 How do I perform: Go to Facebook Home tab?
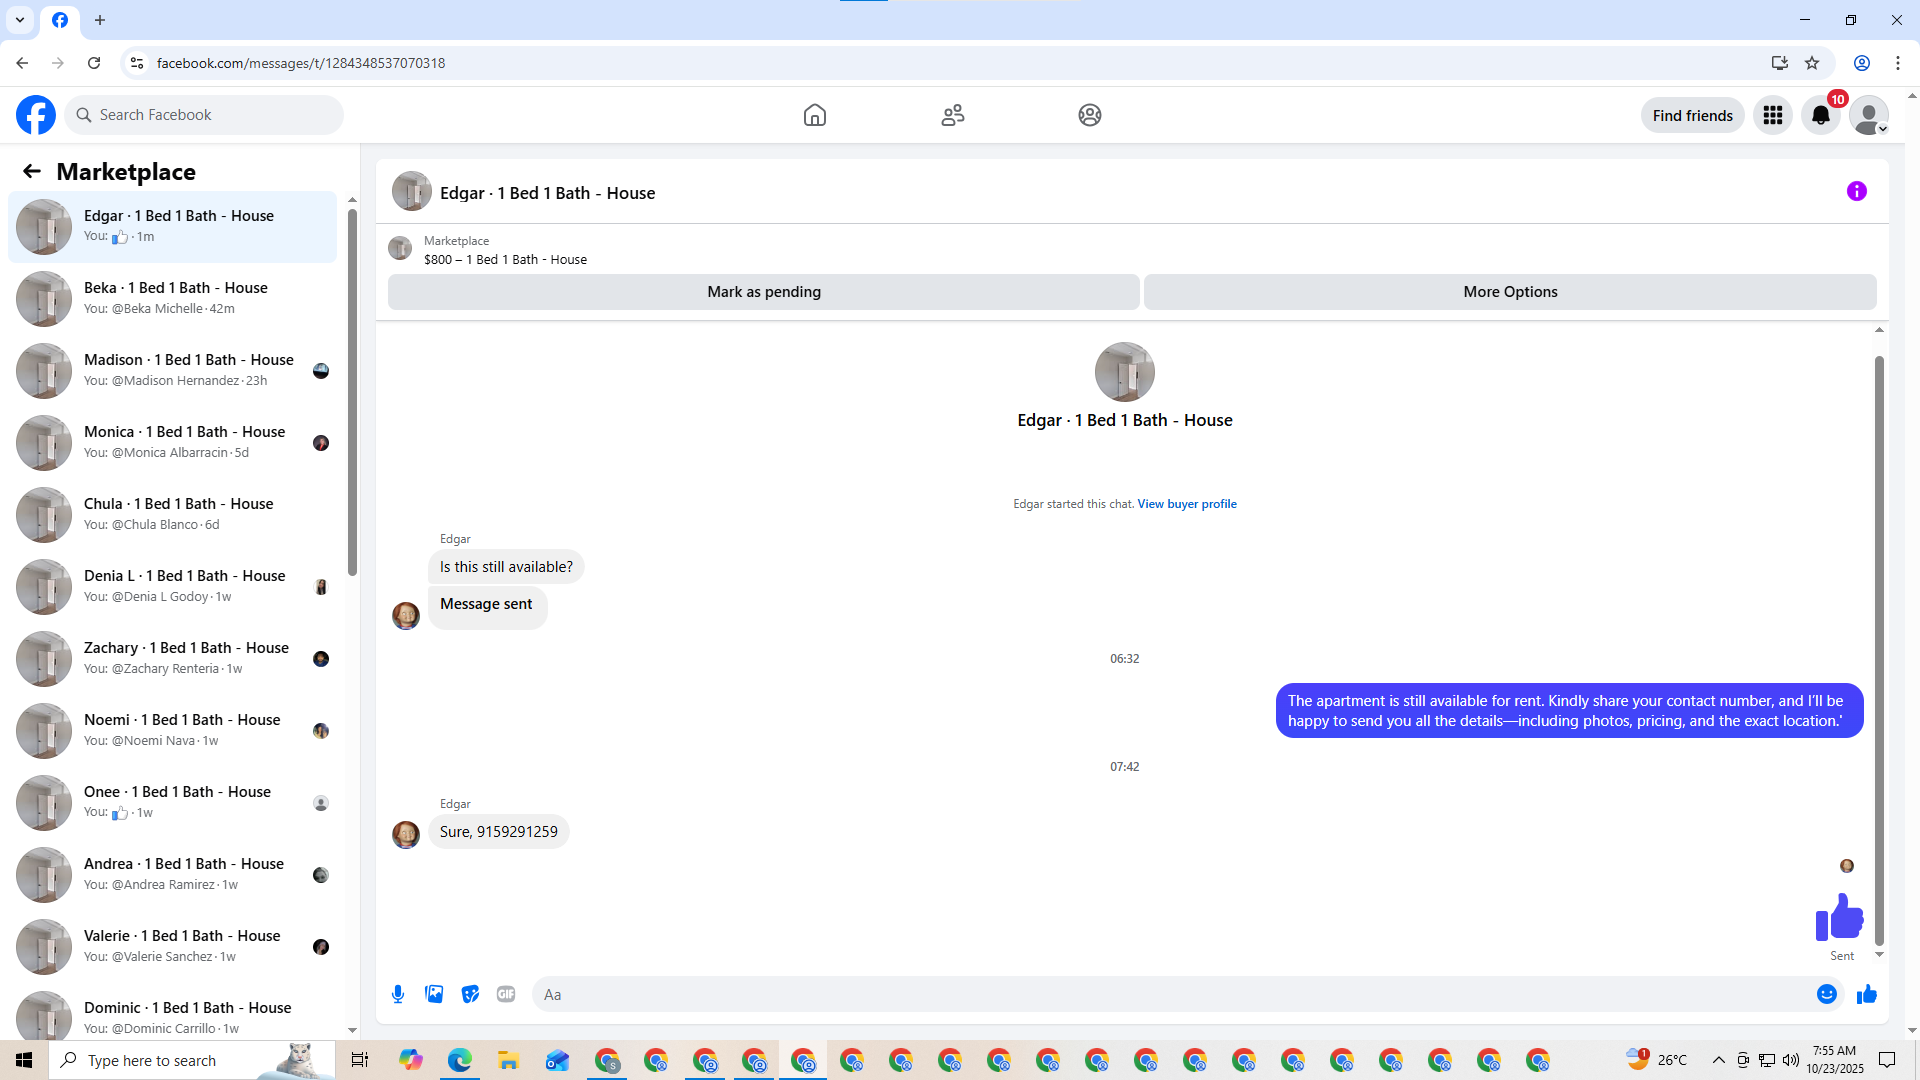pos(814,115)
